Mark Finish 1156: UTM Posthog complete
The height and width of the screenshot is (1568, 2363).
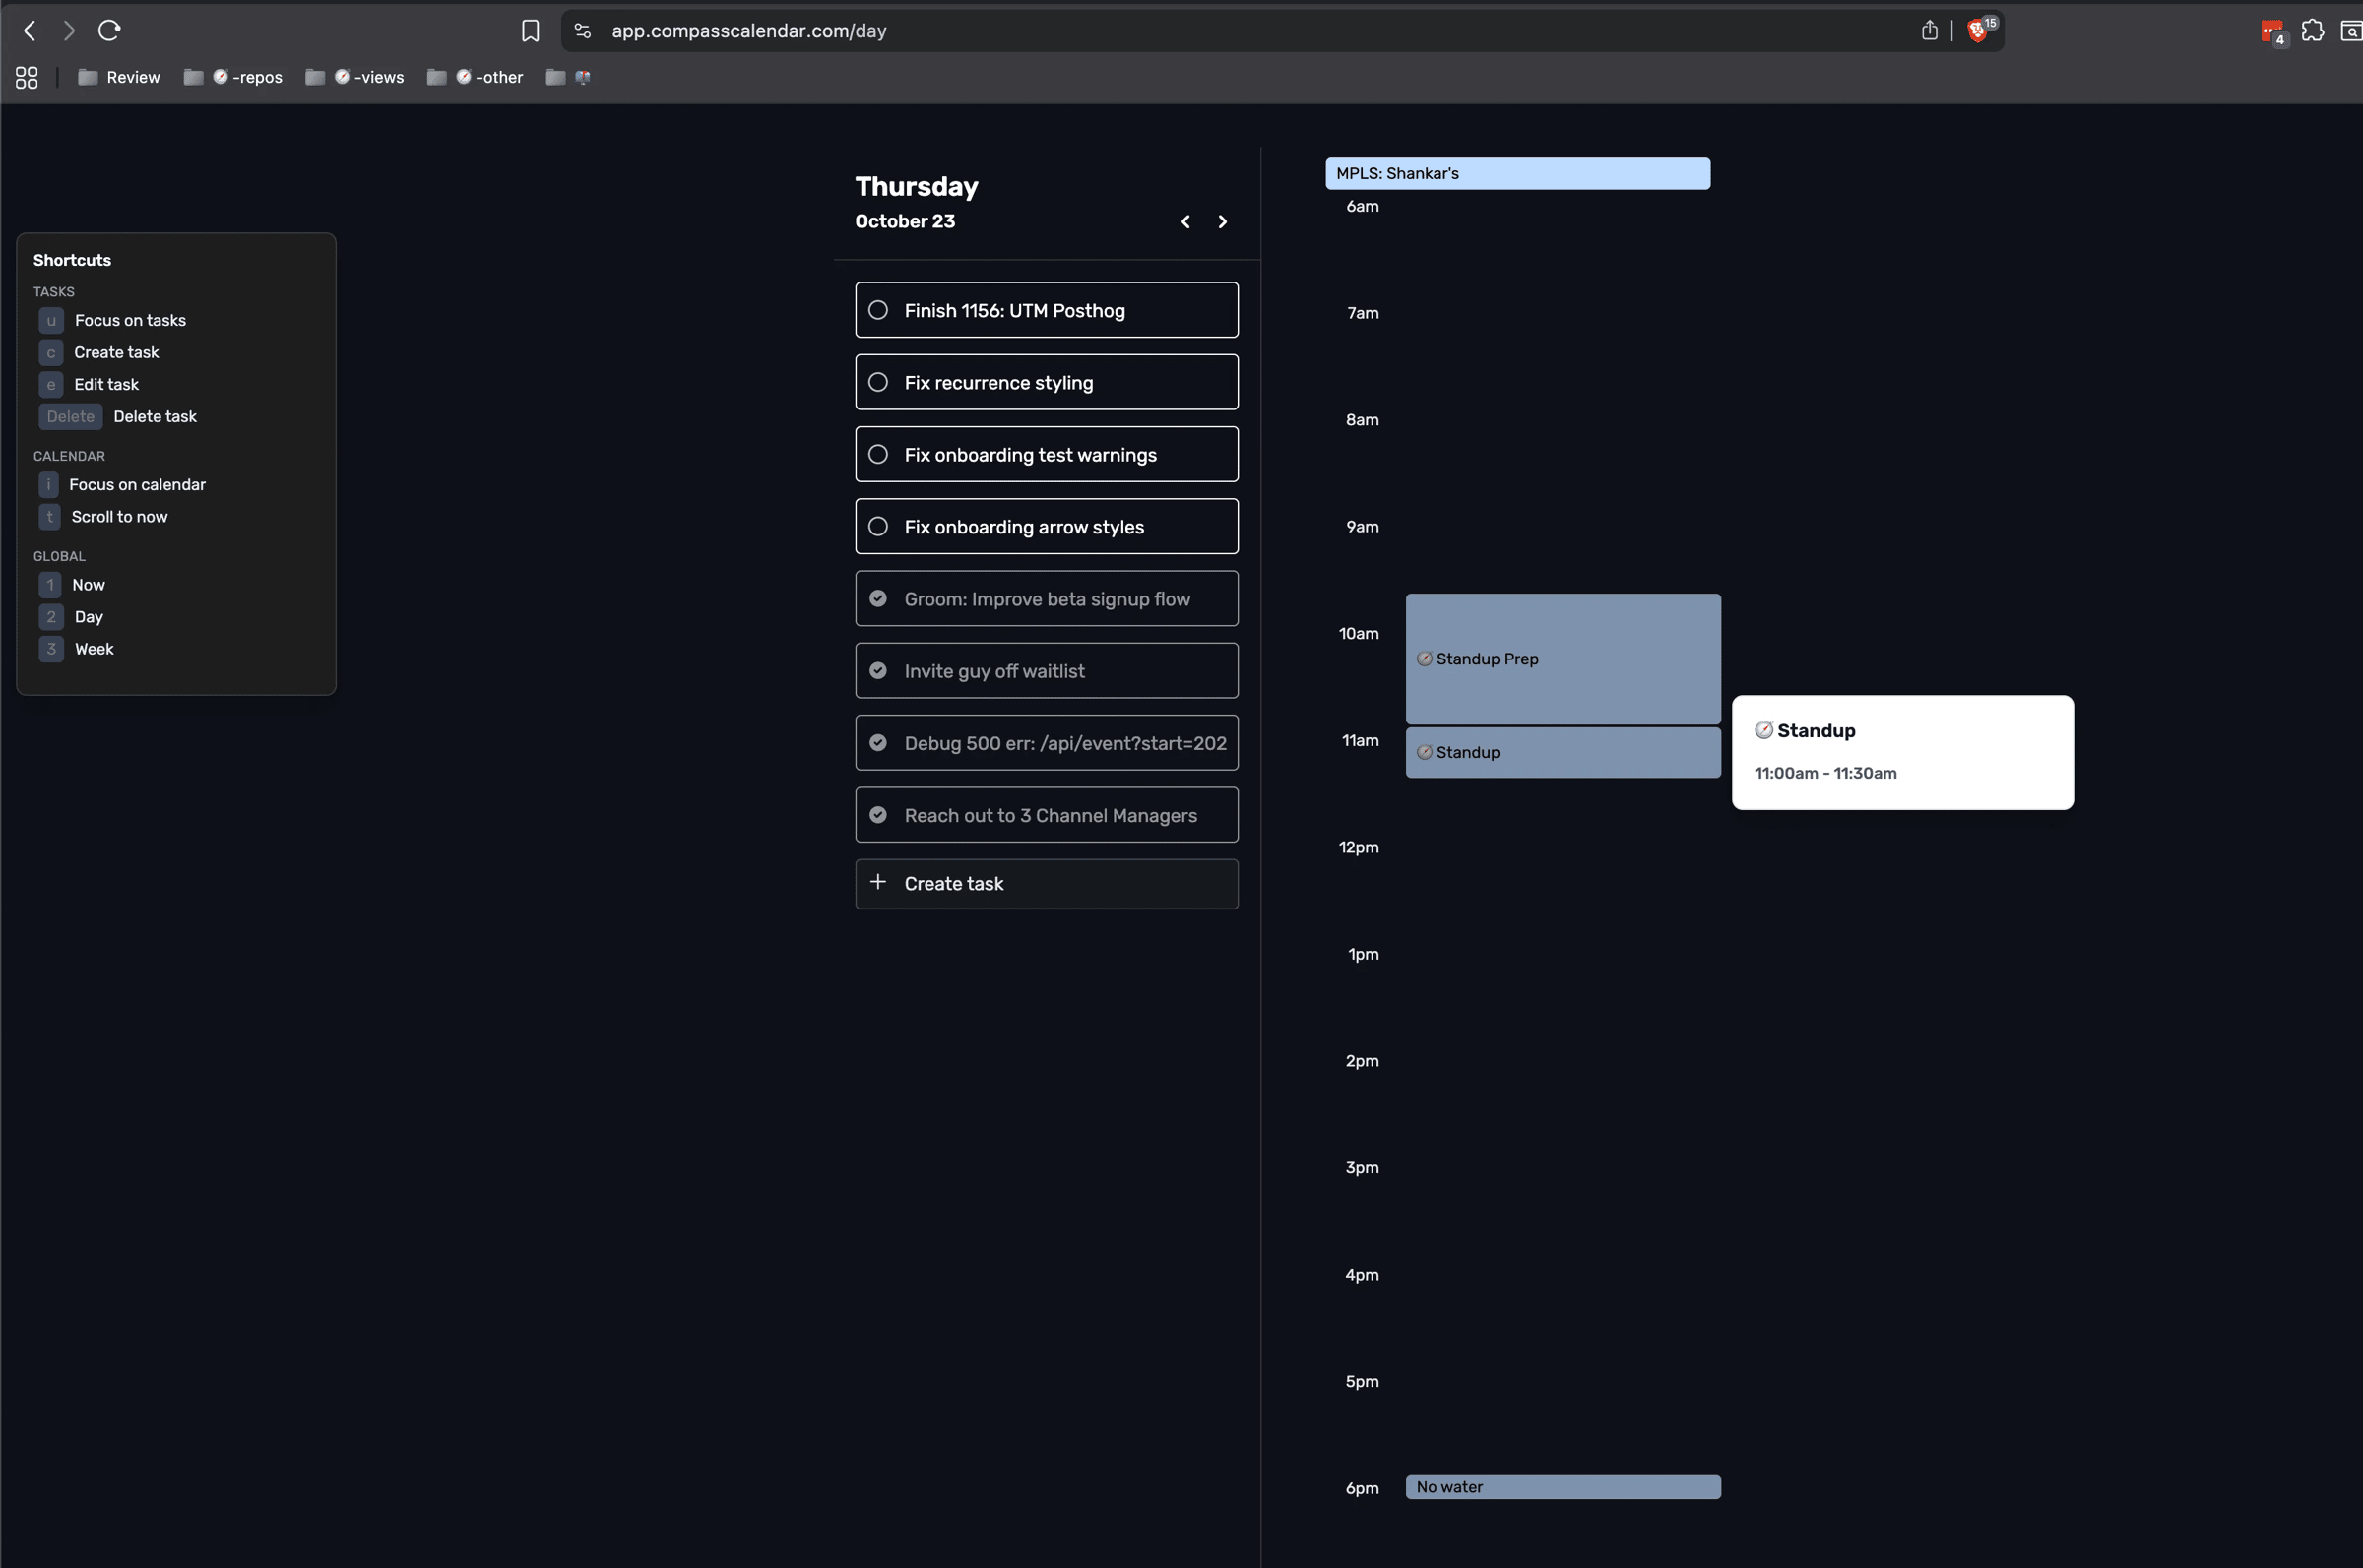point(878,310)
